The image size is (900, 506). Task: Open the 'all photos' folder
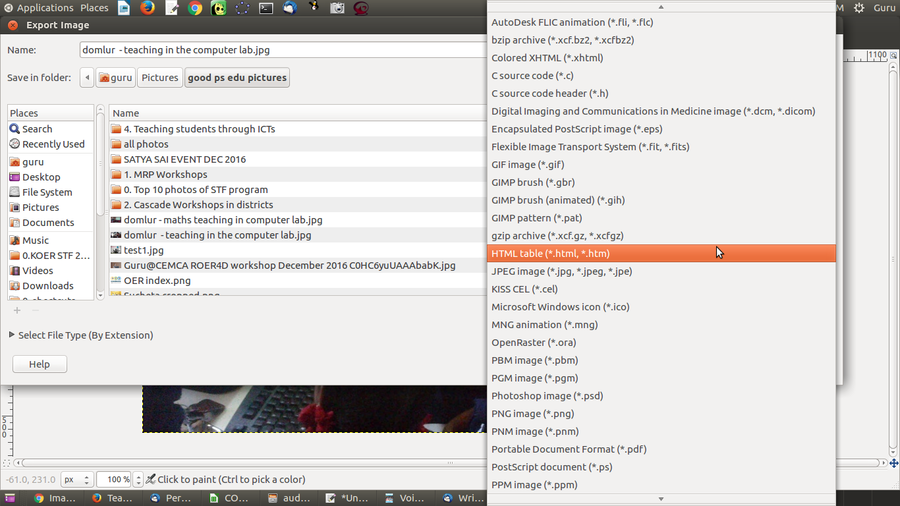pos(146,144)
